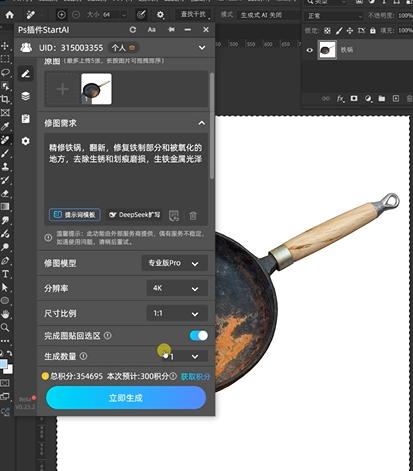Image resolution: width=413 pixels, height=471 pixels.
Task: Select the Frame tool
Action: tap(5, 113)
